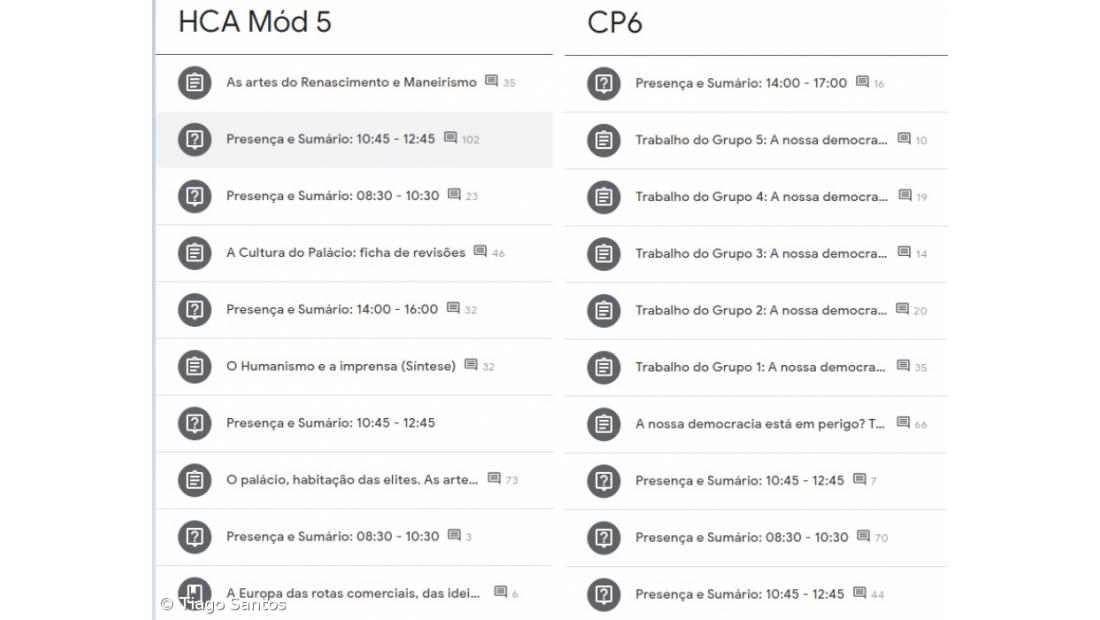Image resolution: width=1100 pixels, height=620 pixels.
Task: Open "O palácio, habitação das elites" assignment
Action: pos(350,480)
